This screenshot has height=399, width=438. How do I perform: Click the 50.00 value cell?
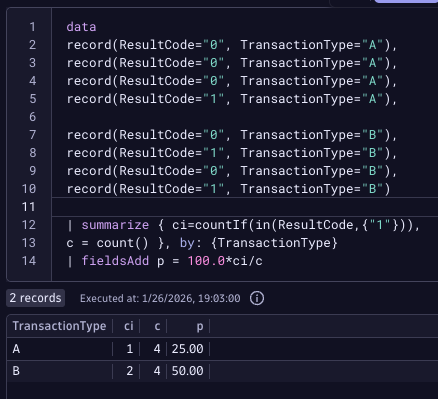pos(187,371)
